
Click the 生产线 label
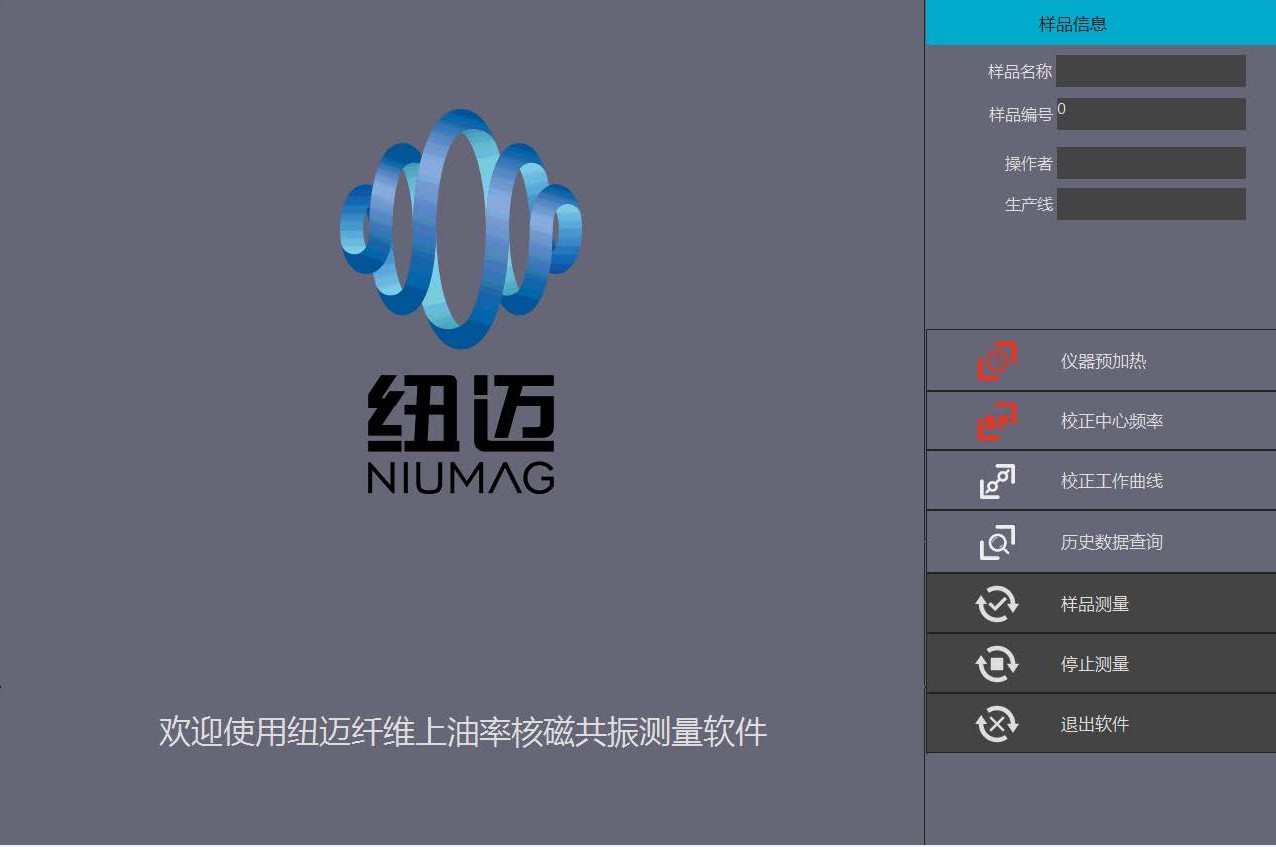pos(1029,205)
